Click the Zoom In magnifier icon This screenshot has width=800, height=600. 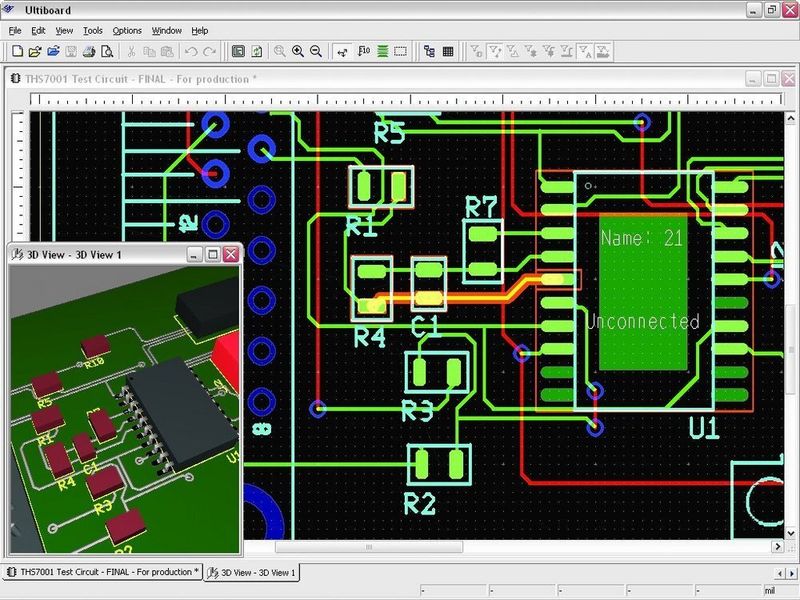pyautogui.click(x=298, y=51)
